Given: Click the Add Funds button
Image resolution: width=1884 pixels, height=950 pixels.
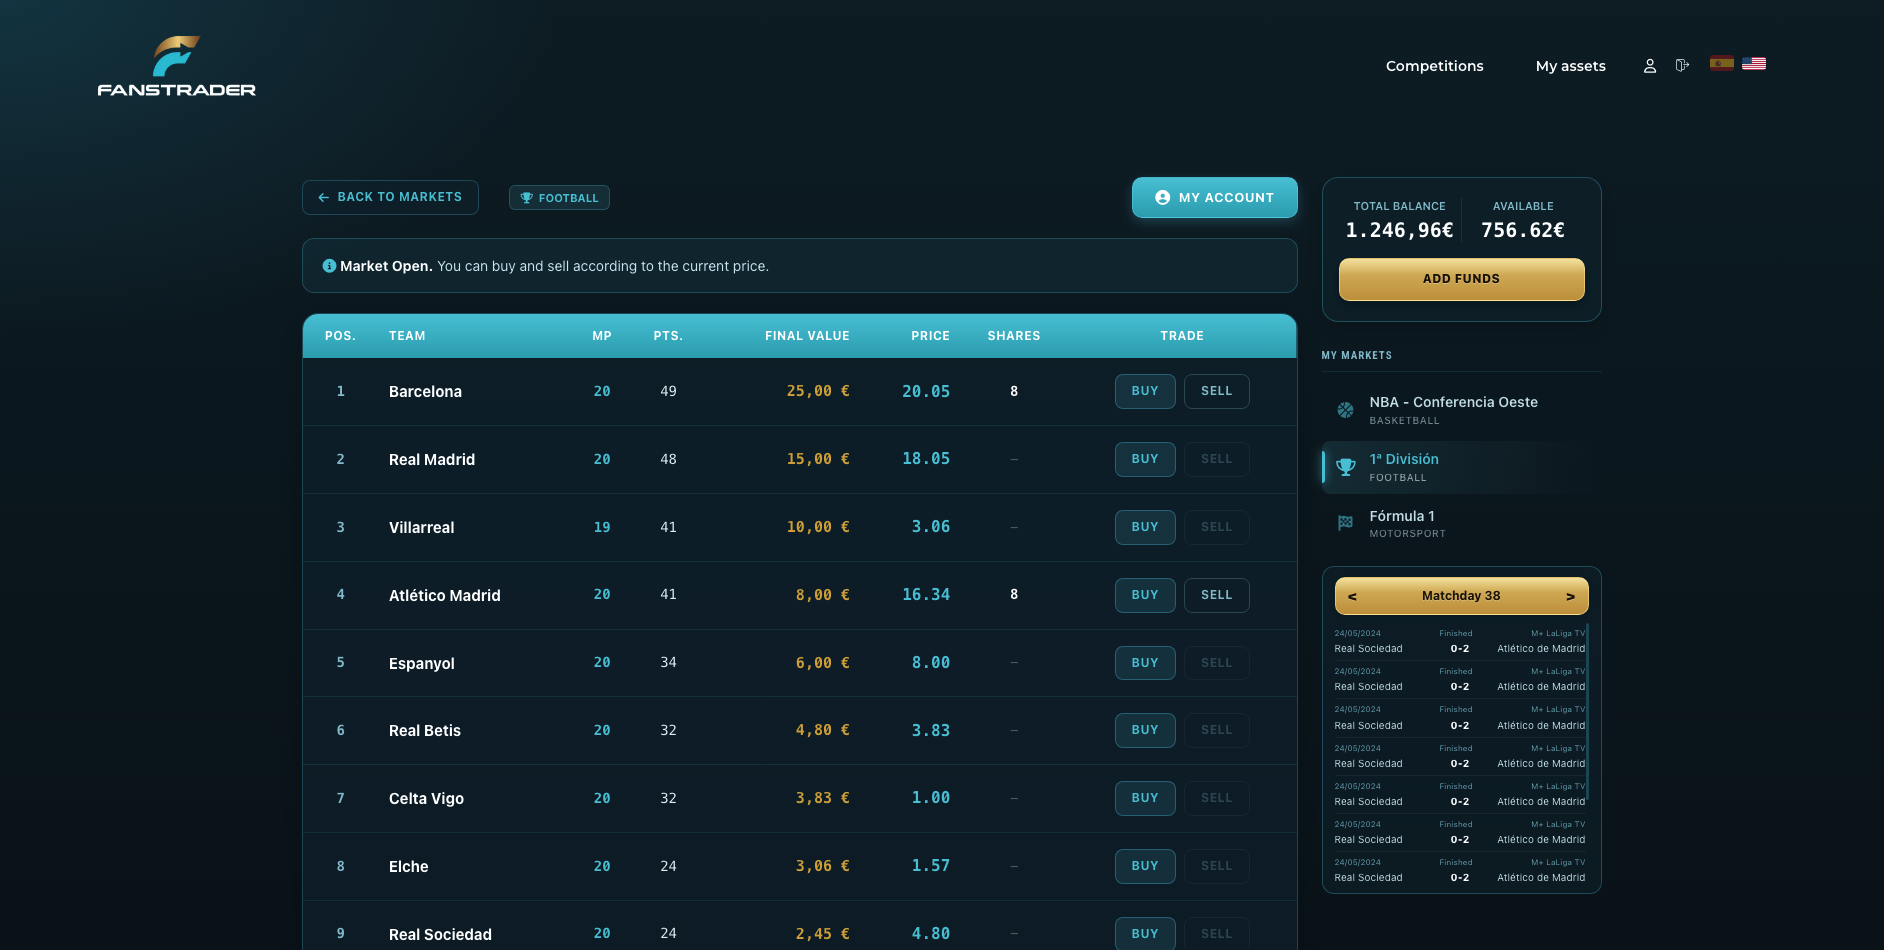Looking at the screenshot, I should 1462,279.
